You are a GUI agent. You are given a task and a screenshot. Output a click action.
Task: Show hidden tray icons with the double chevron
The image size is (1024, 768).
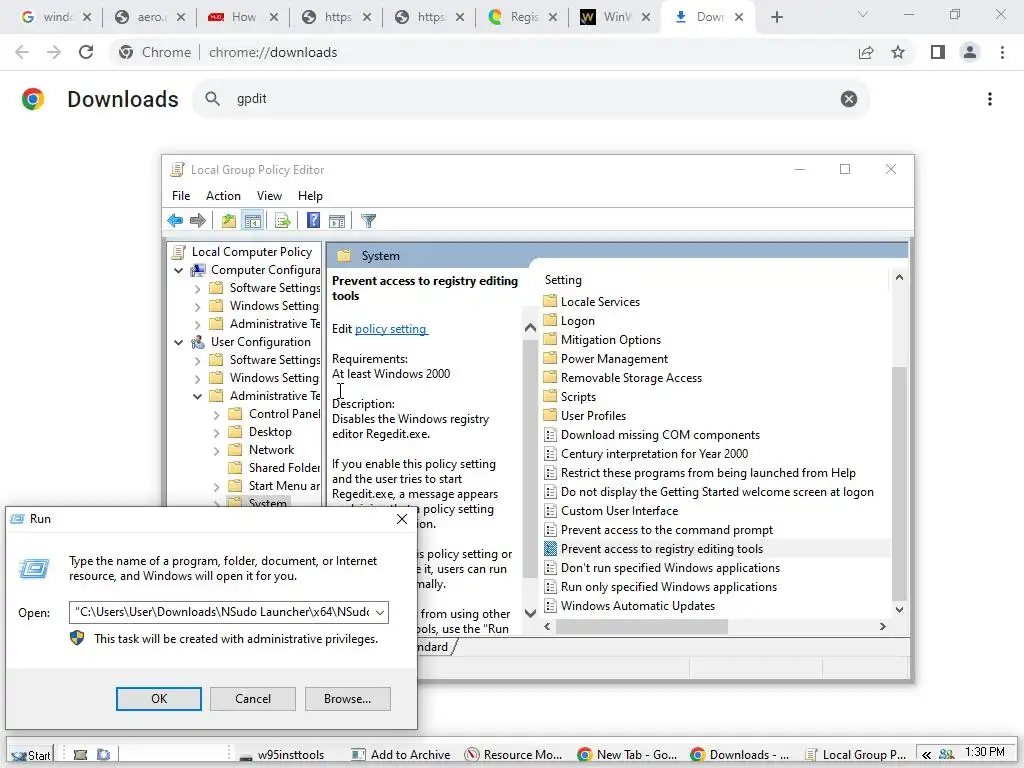click(926, 755)
